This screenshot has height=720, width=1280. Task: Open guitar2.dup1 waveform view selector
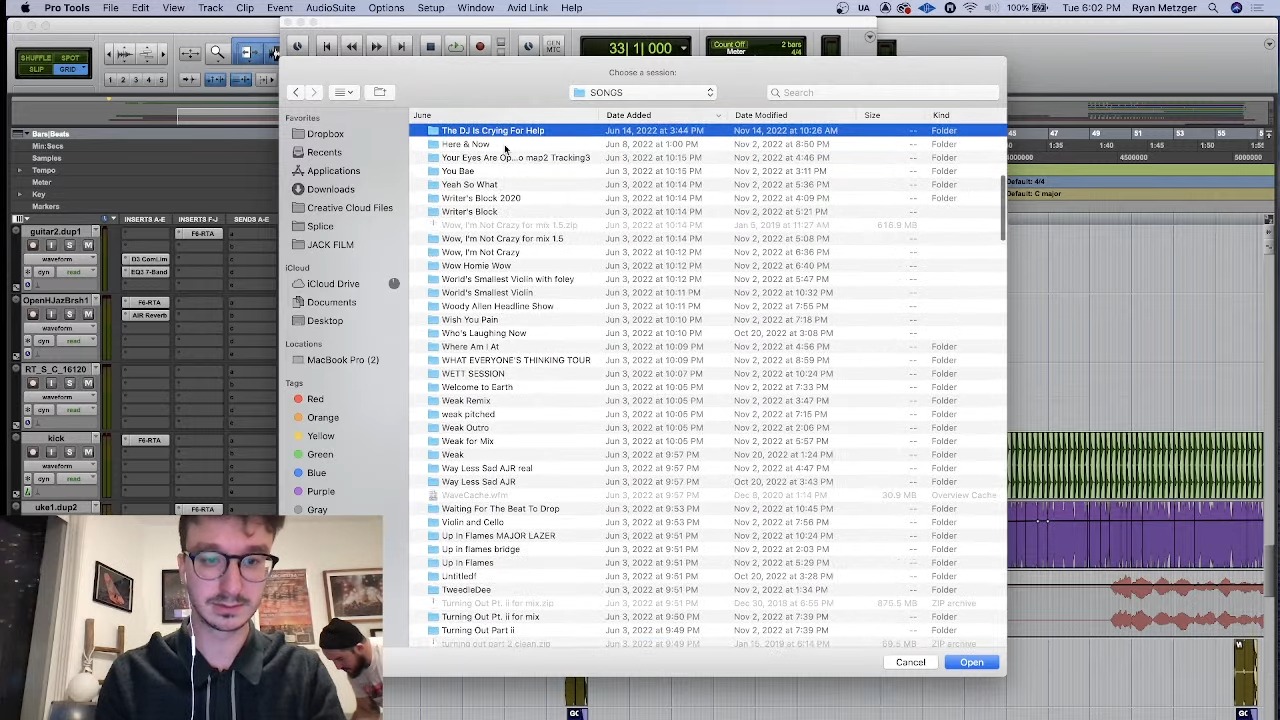(x=61, y=259)
